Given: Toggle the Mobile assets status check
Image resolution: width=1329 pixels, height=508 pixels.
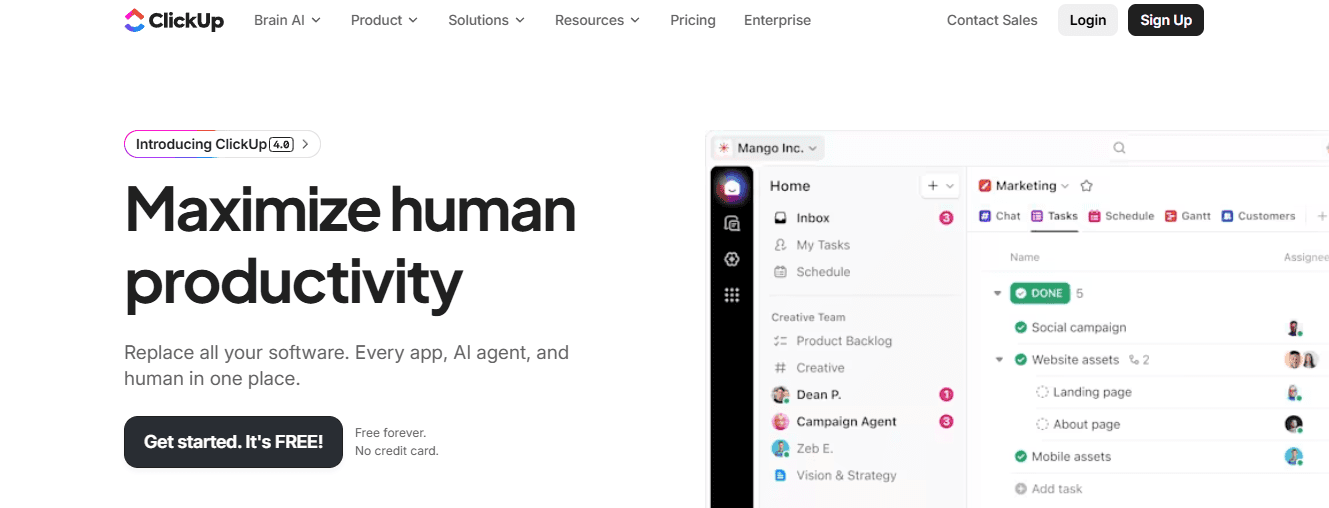Looking at the screenshot, I should coord(1021,457).
